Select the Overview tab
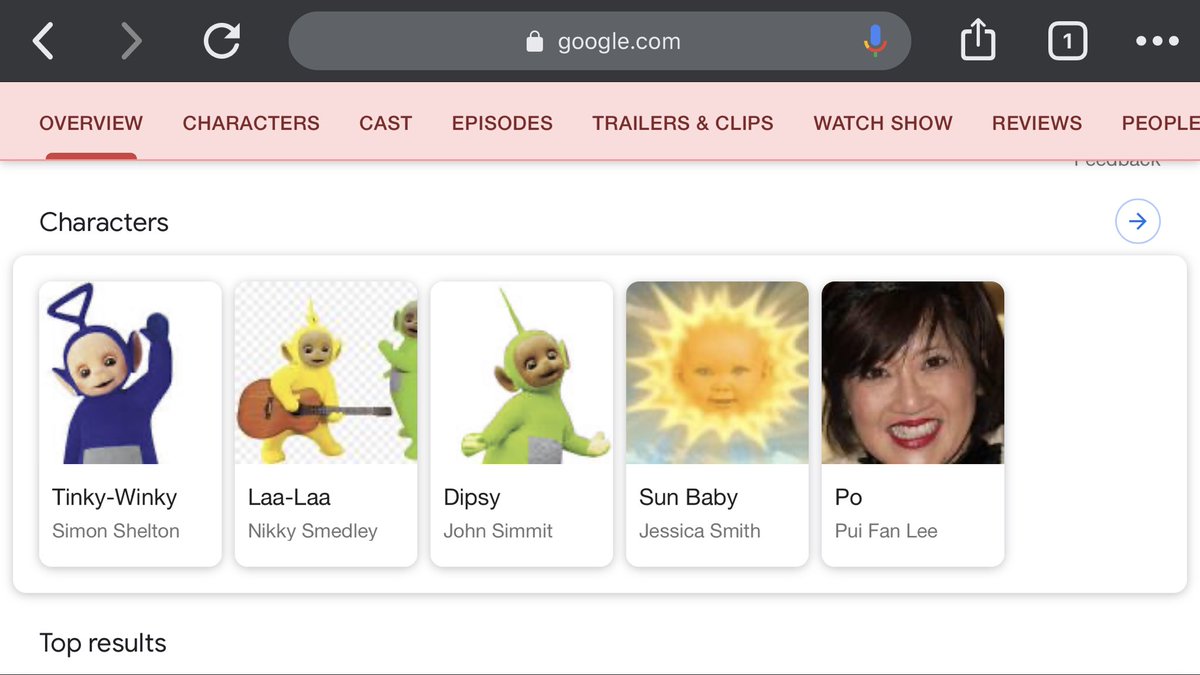The width and height of the screenshot is (1200, 675). tap(91, 123)
